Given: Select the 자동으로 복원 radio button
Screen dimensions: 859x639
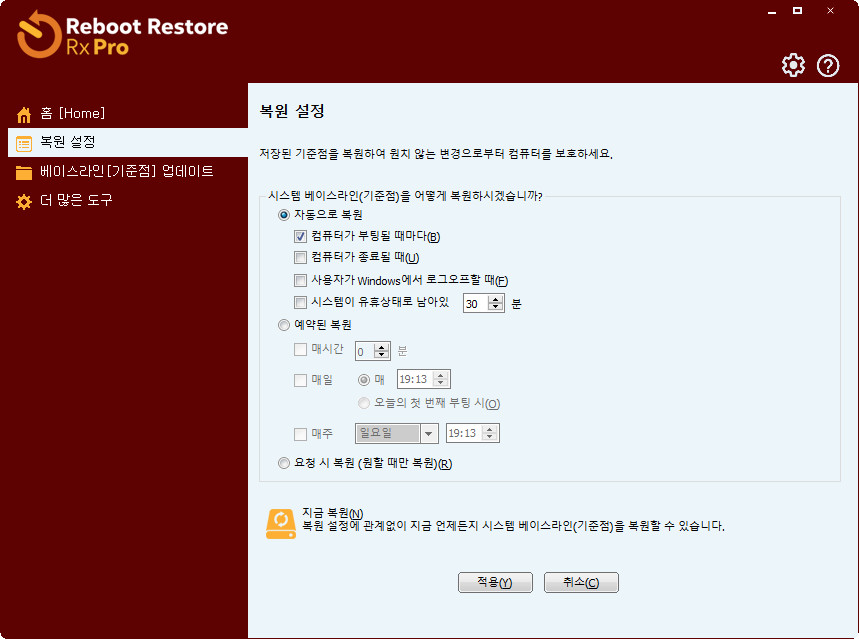Looking at the screenshot, I should point(284,215).
